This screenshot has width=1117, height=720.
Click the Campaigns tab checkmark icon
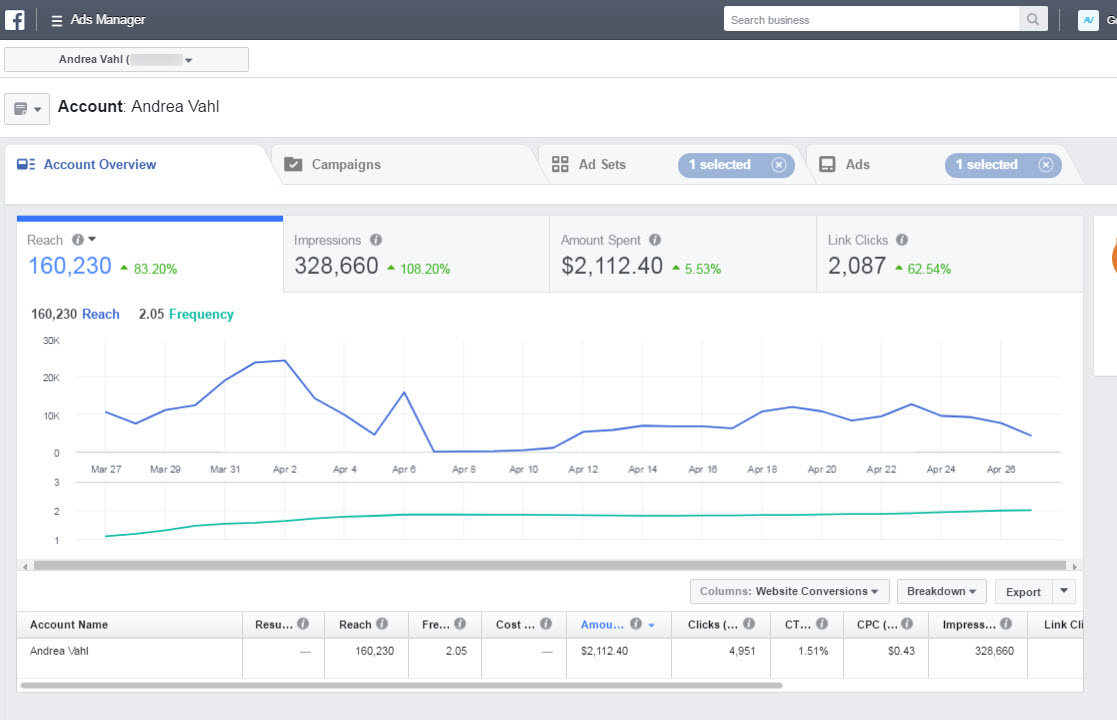tap(293, 165)
